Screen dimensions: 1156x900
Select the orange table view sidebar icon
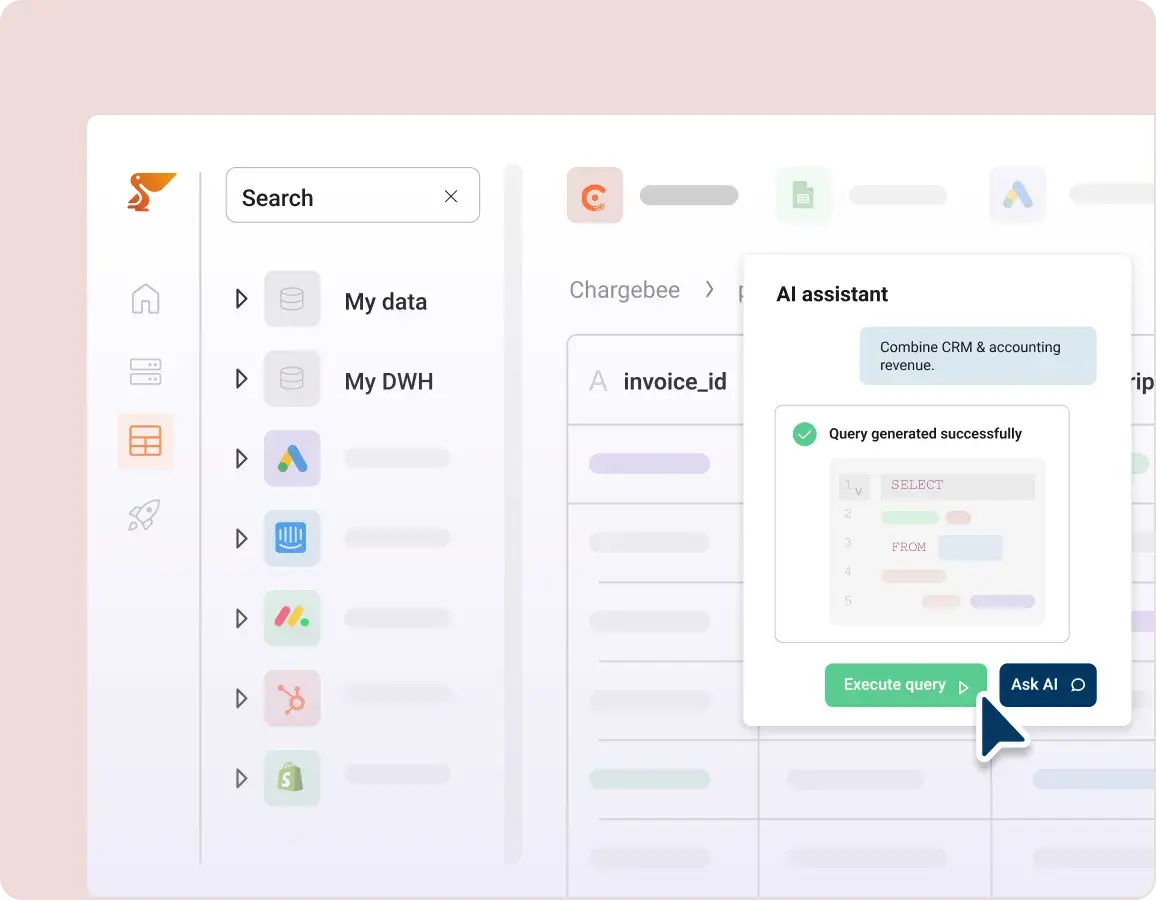[145, 441]
